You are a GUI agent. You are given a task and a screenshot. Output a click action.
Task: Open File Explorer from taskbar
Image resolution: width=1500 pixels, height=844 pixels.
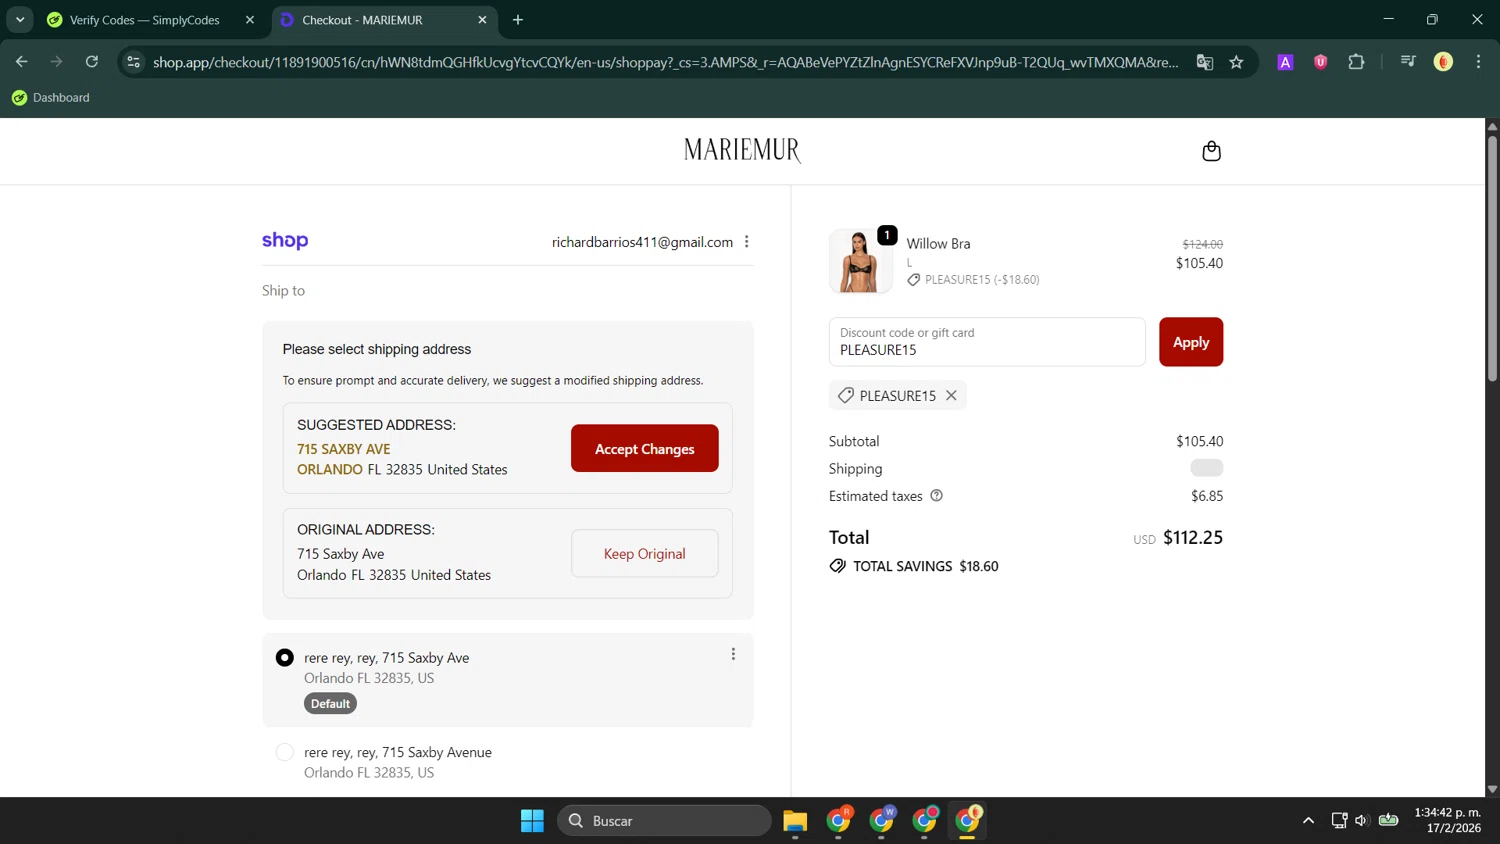pos(795,821)
